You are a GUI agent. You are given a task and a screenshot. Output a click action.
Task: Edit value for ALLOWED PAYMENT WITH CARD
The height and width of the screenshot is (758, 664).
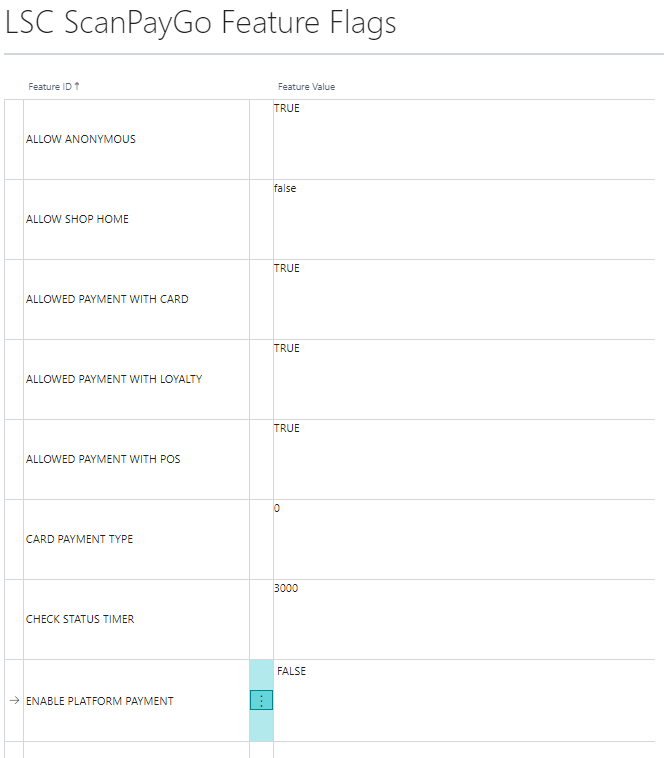(287, 268)
